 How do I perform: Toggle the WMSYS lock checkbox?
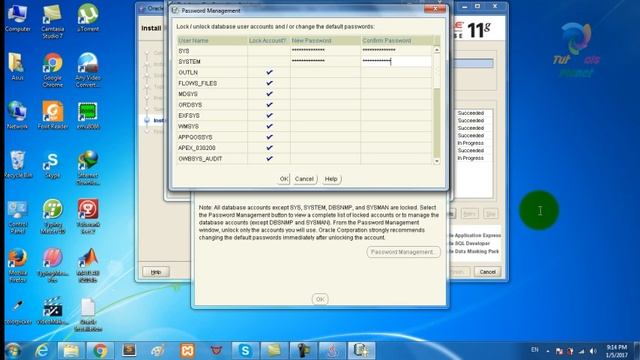coord(269,126)
